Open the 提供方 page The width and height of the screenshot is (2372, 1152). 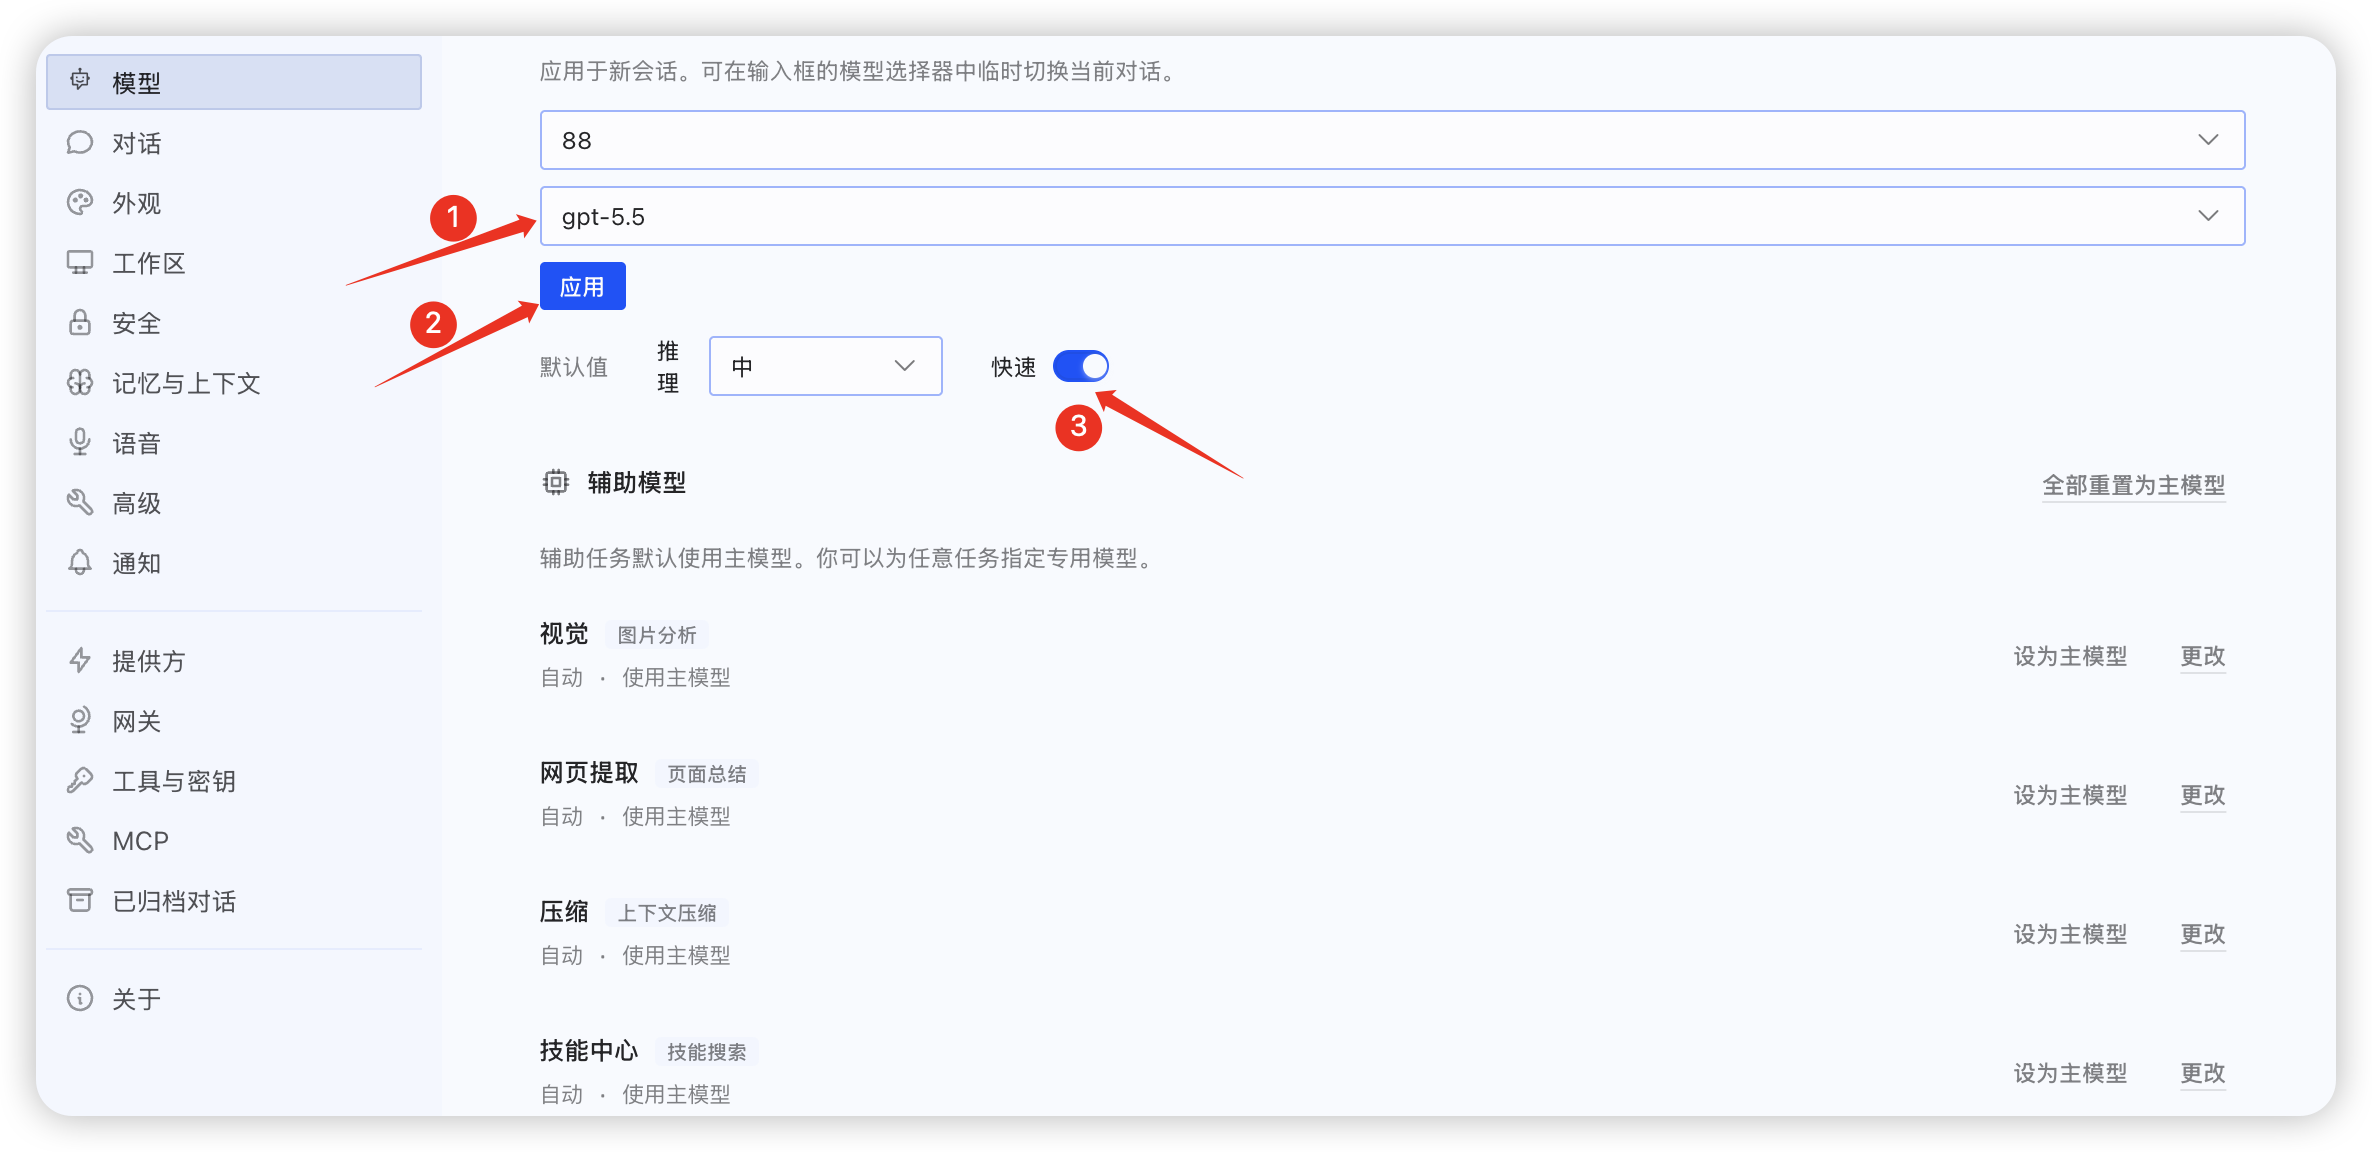coord(234,660)
